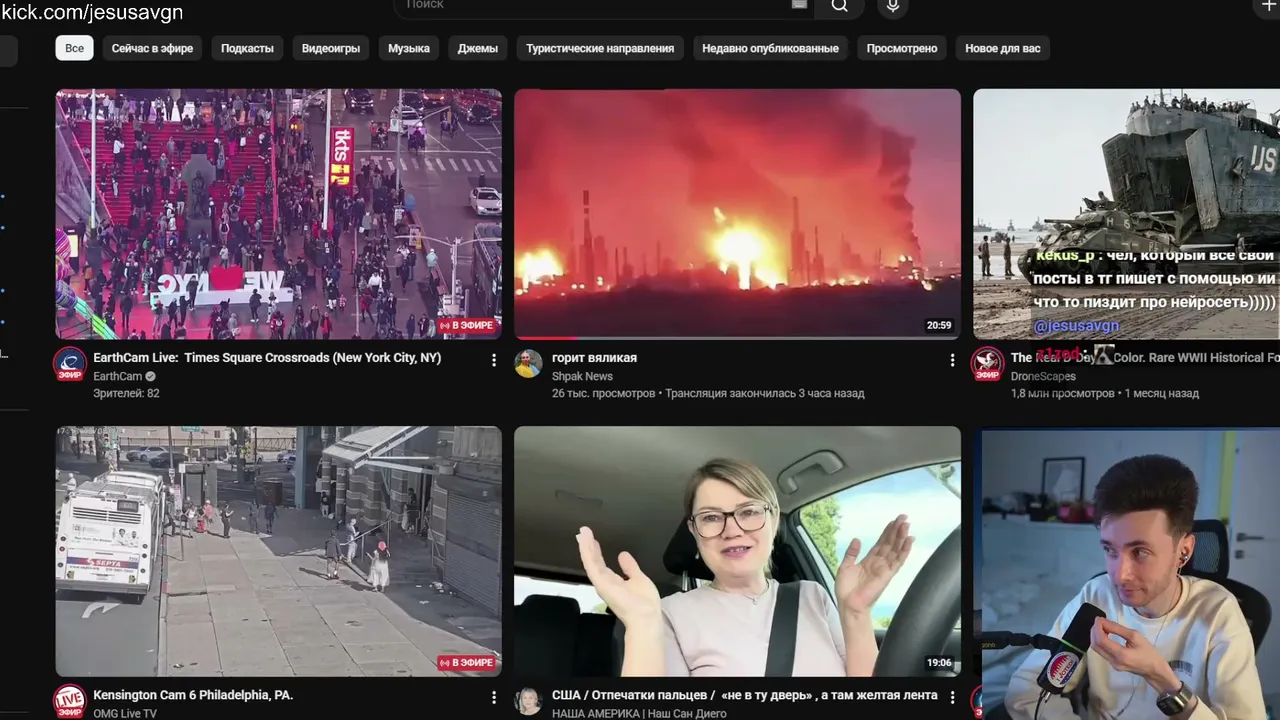Screen dimensions: 1280x720
Task: Click EarthCam verified checkmark badge
Action: point(151,376)
